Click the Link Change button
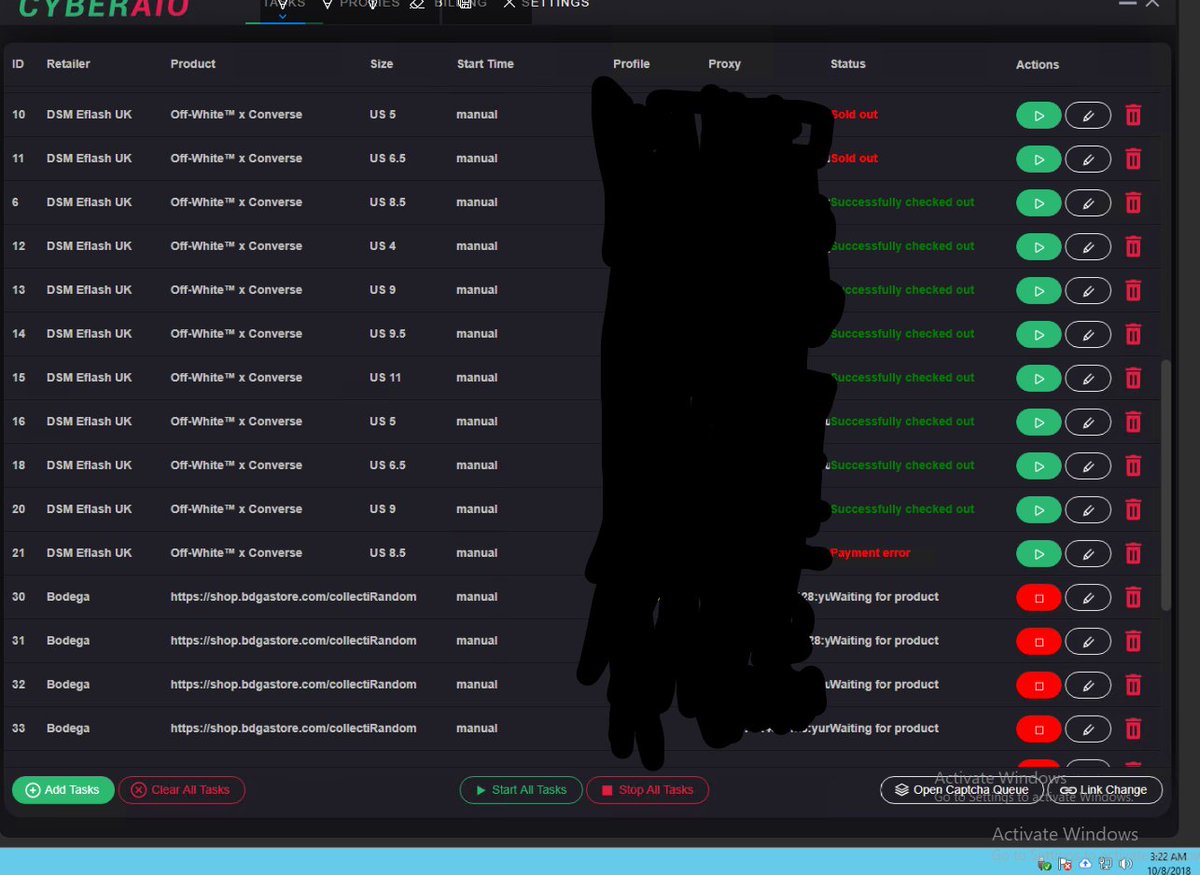 click(1104, 790)
